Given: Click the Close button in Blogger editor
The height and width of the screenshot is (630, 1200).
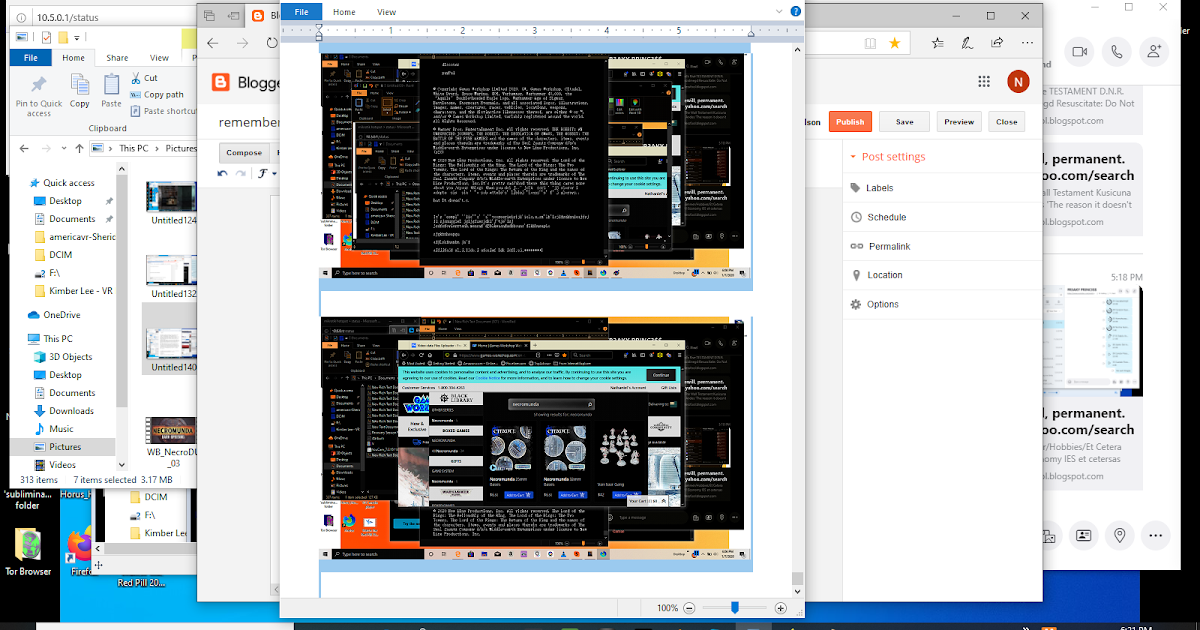Looking at the screenshot, I should [x=1007, y=121].
